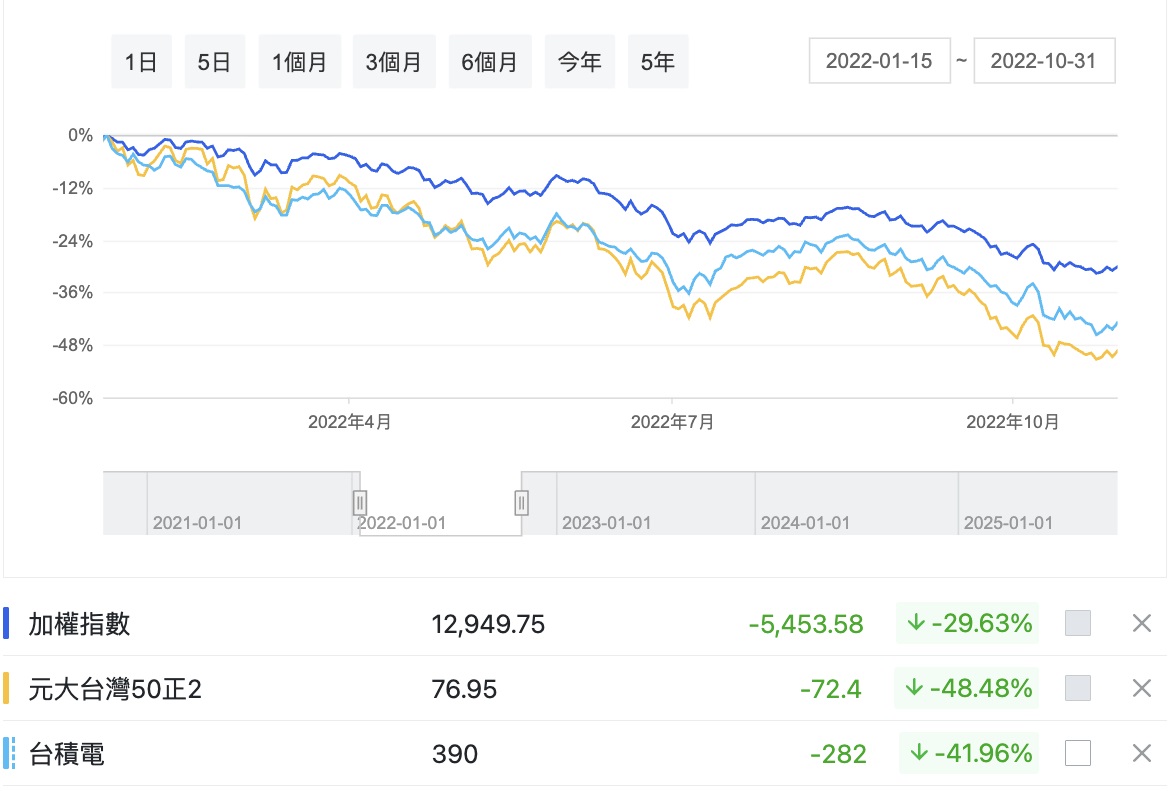Grab the left range slider handle
Screen dimensions: 1170x802
[360, 502]
